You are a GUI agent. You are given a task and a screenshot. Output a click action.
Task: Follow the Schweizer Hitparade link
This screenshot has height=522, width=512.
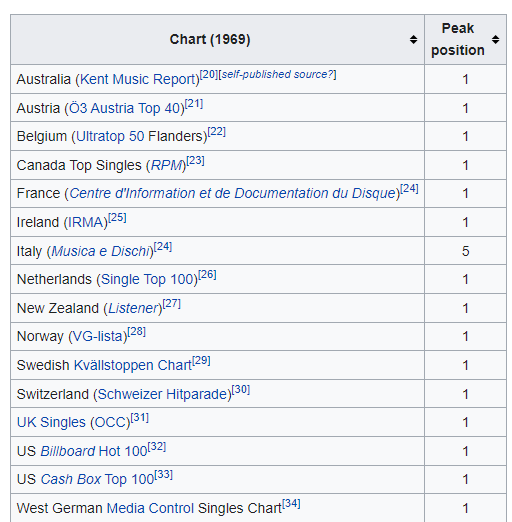[162, 394]
